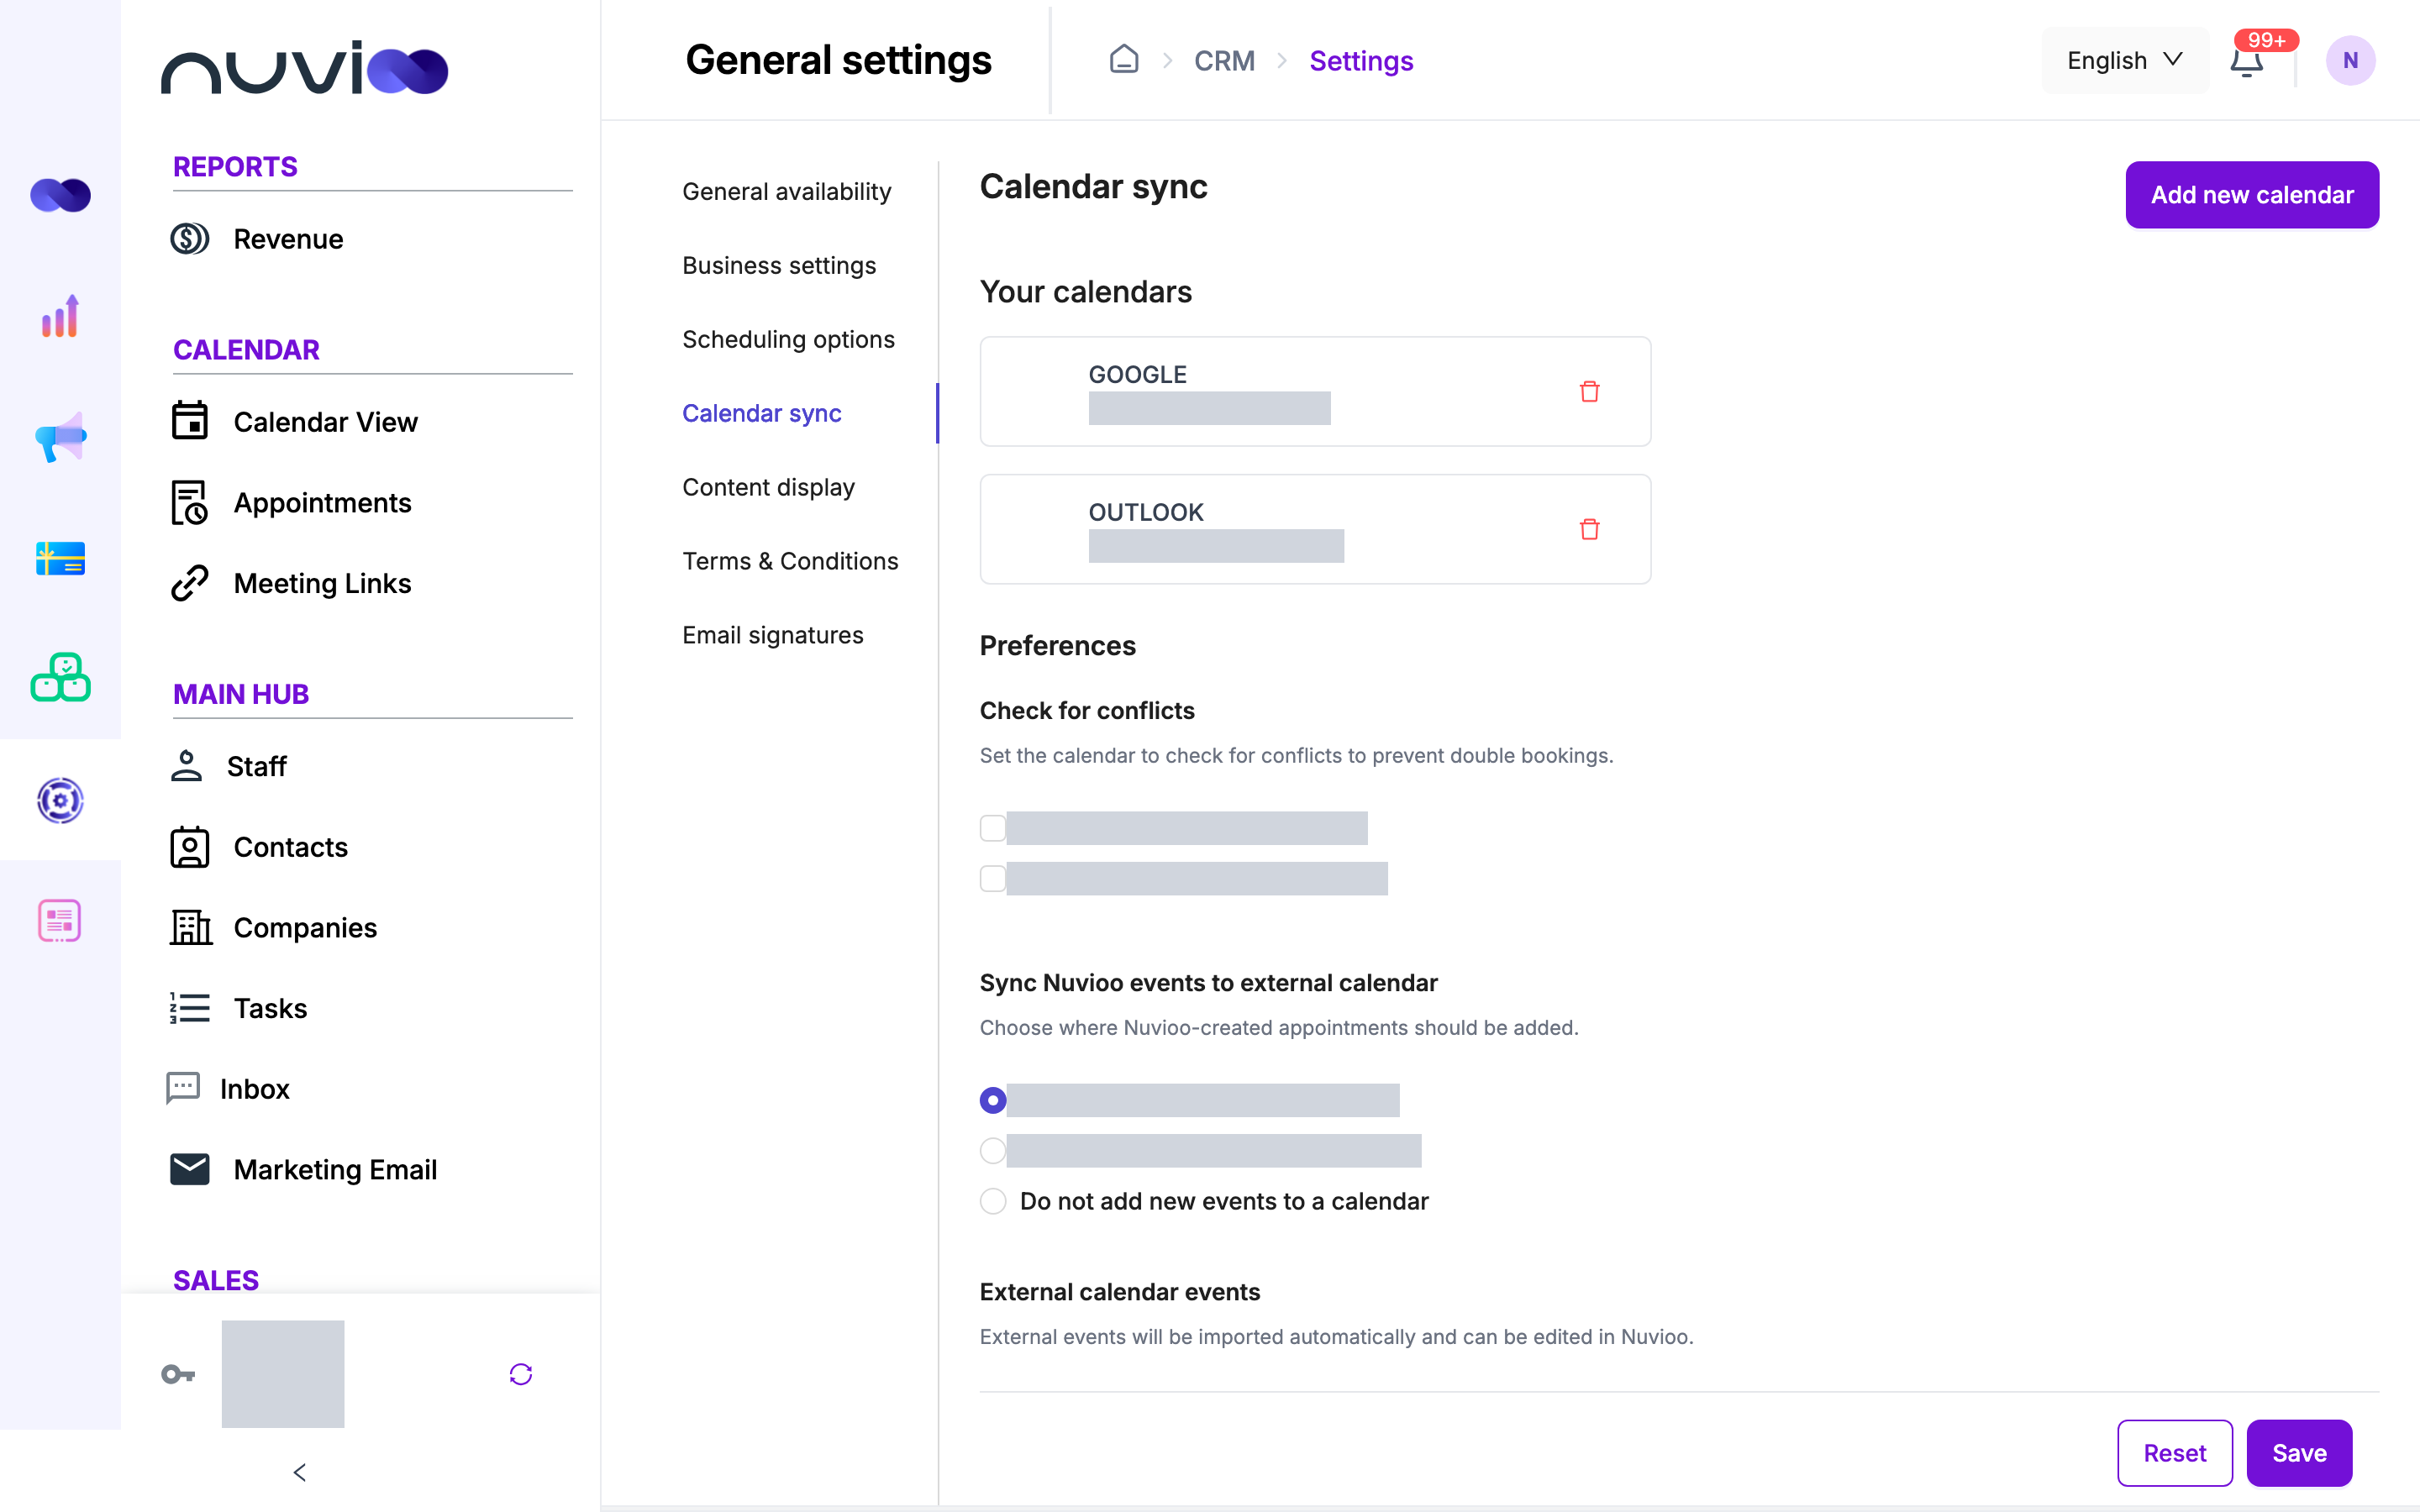The width and height of the screenshot is (2420, 1512).
Task: Open the CRM gear rail icon
Action: tap(60, 800)
